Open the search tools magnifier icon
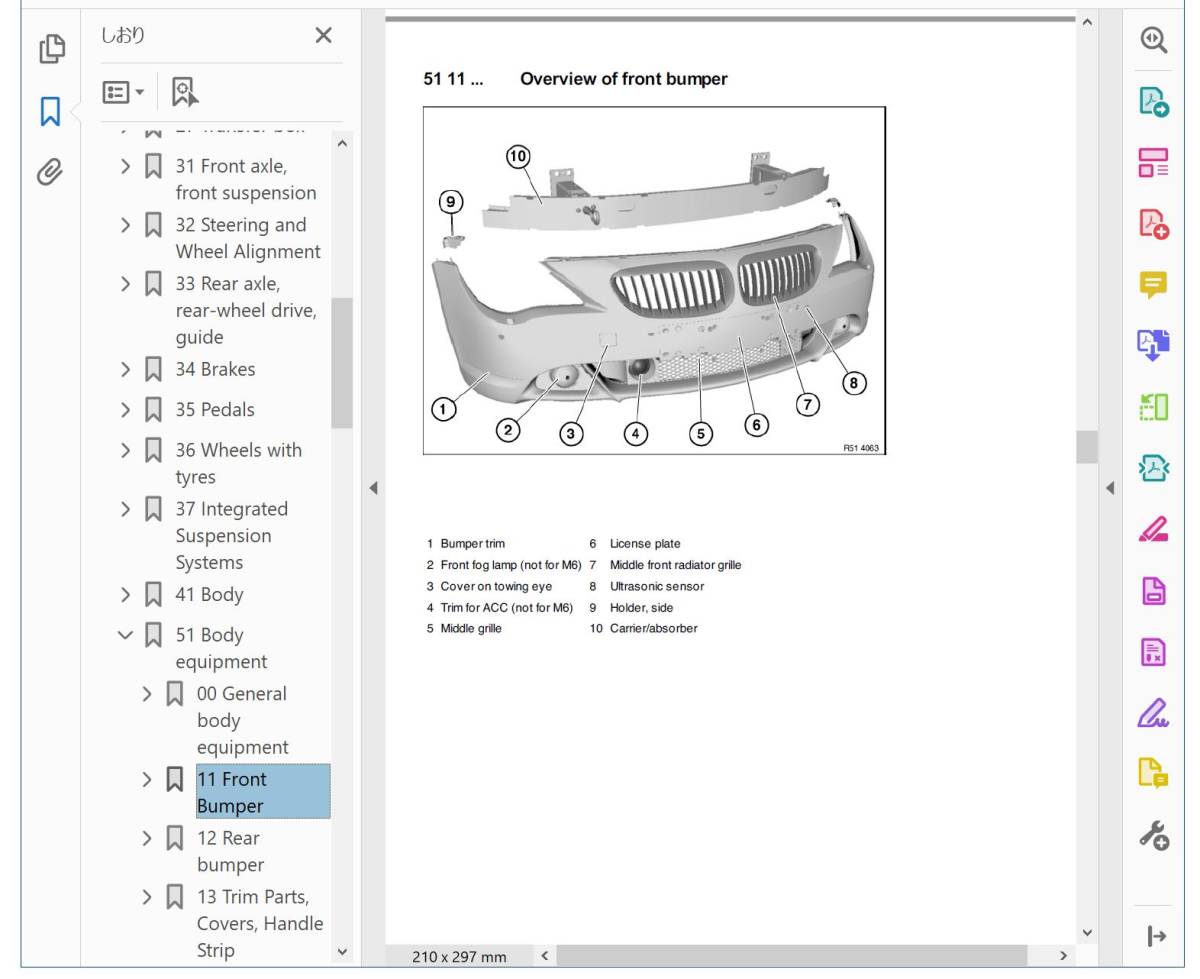Image resolution: width=1200 pixels, height=979 pixels. 1154,39
